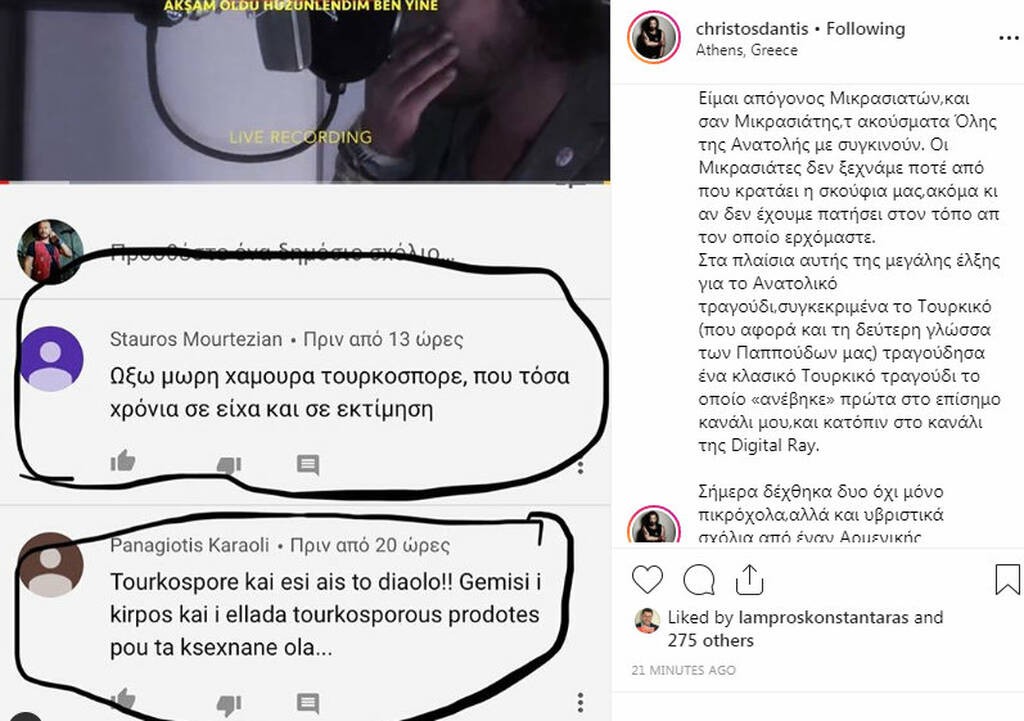Thumbs up Stauros Mourtezian's comment
Screen dimensions: 1024x721
pyautogui.click(x=123, y=461)
